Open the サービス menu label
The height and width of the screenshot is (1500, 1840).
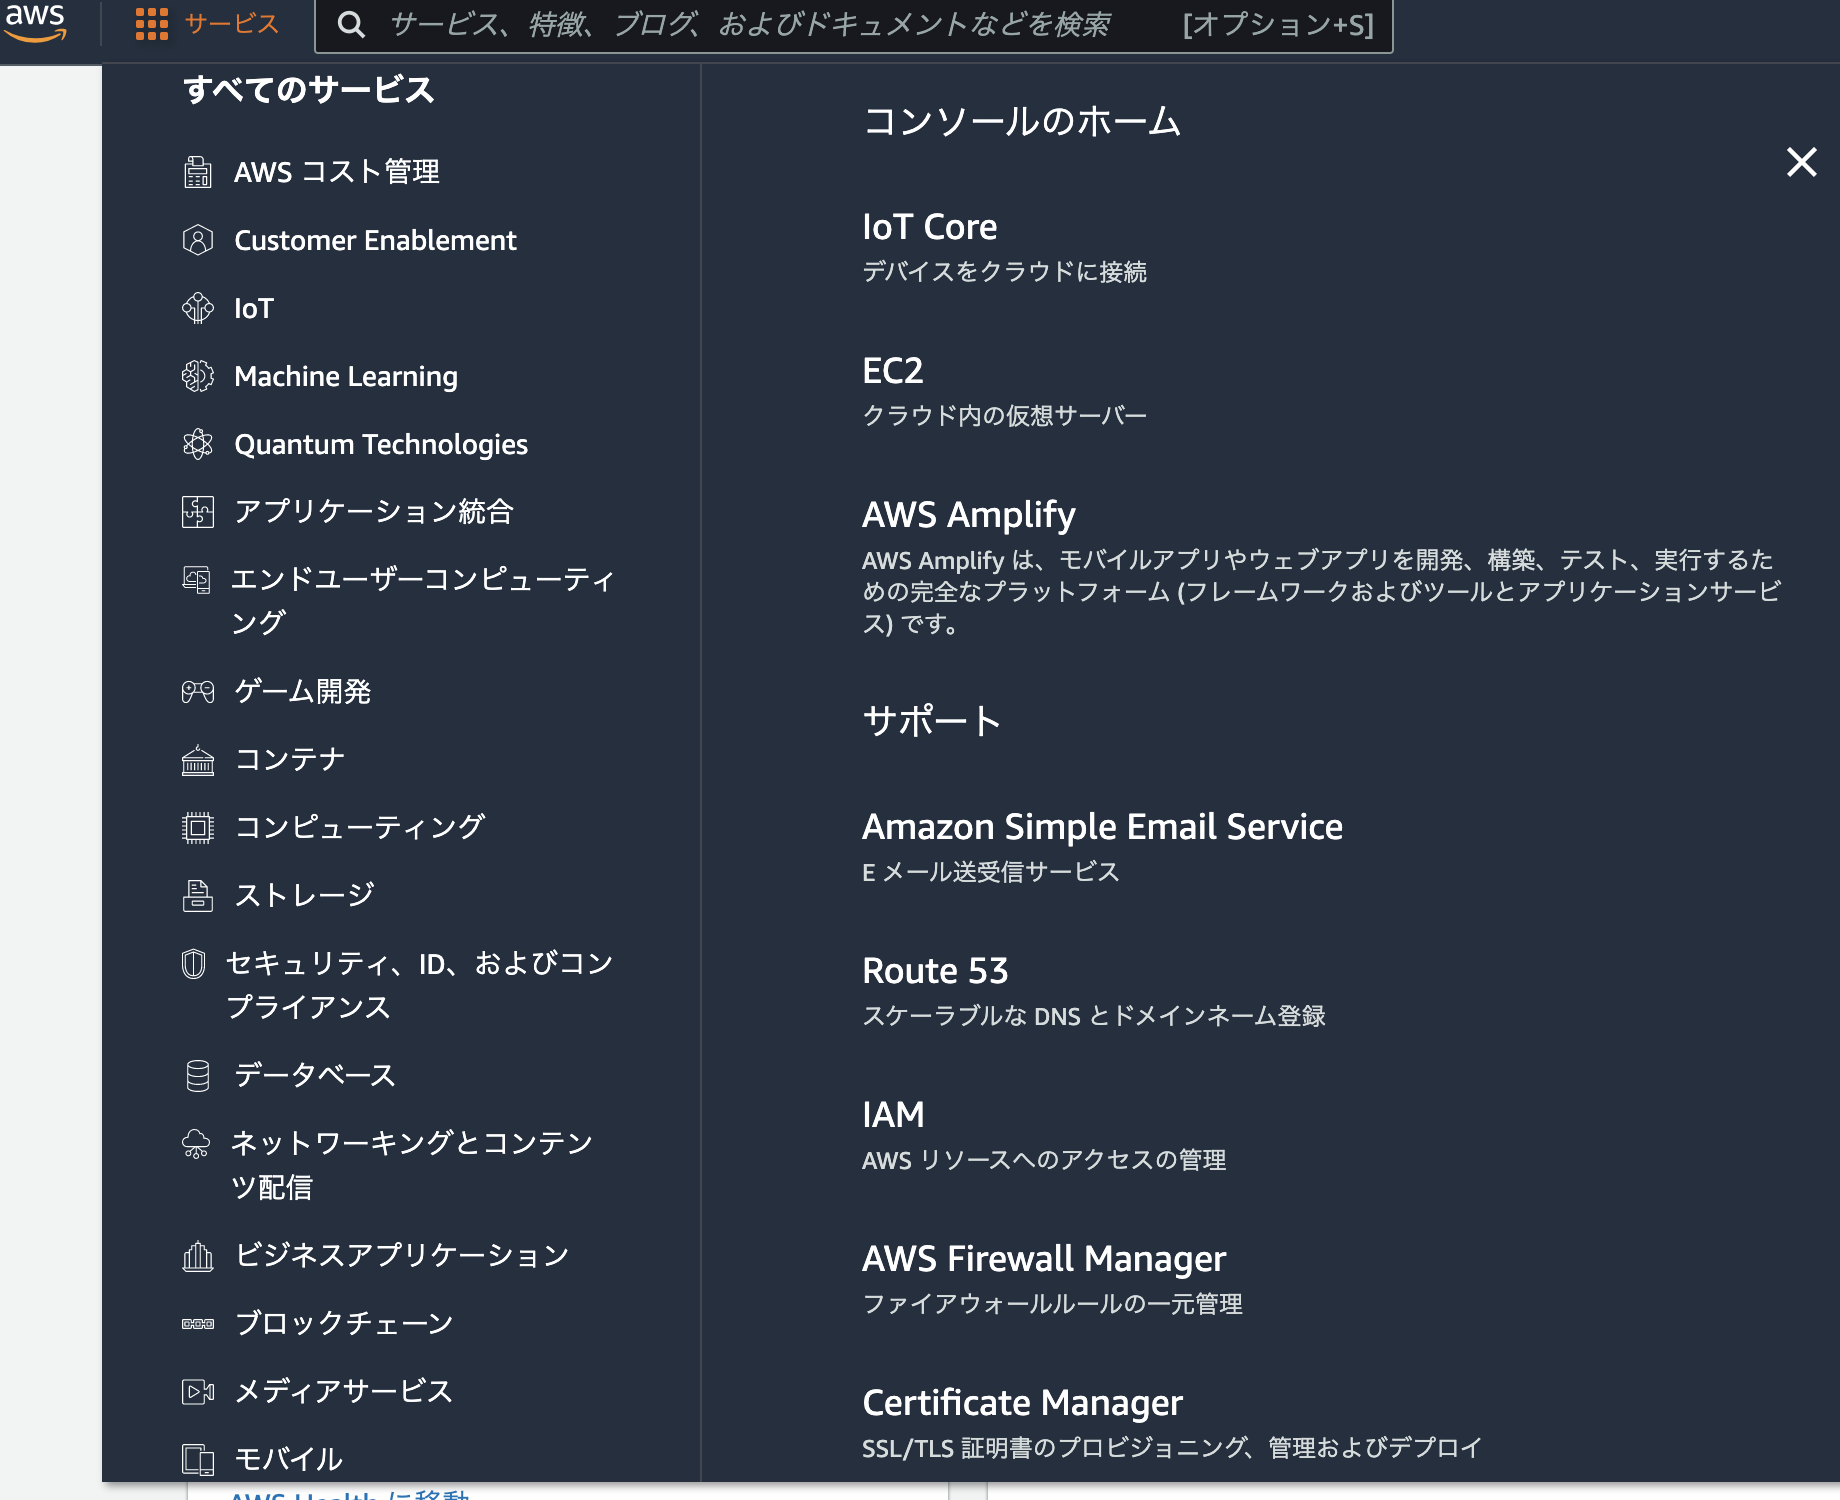coord(231,24)
